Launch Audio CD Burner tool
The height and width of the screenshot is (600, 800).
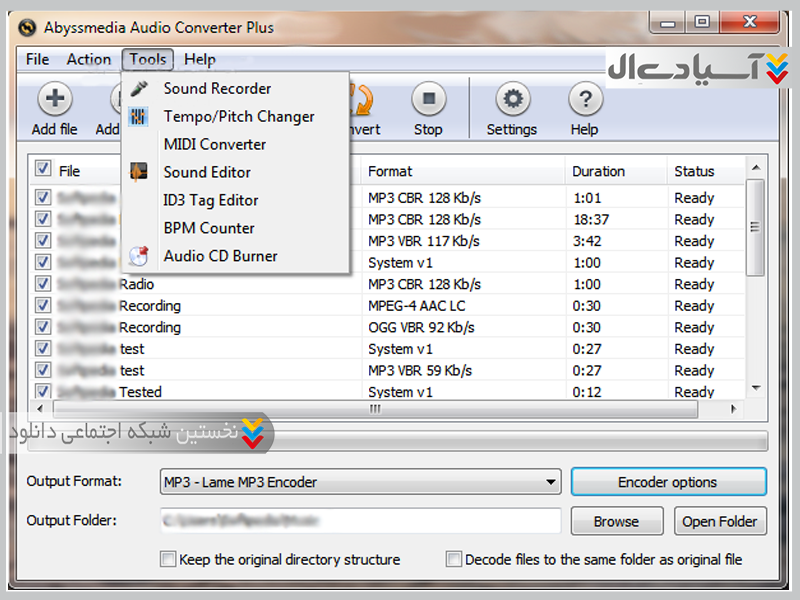[220, 256]
